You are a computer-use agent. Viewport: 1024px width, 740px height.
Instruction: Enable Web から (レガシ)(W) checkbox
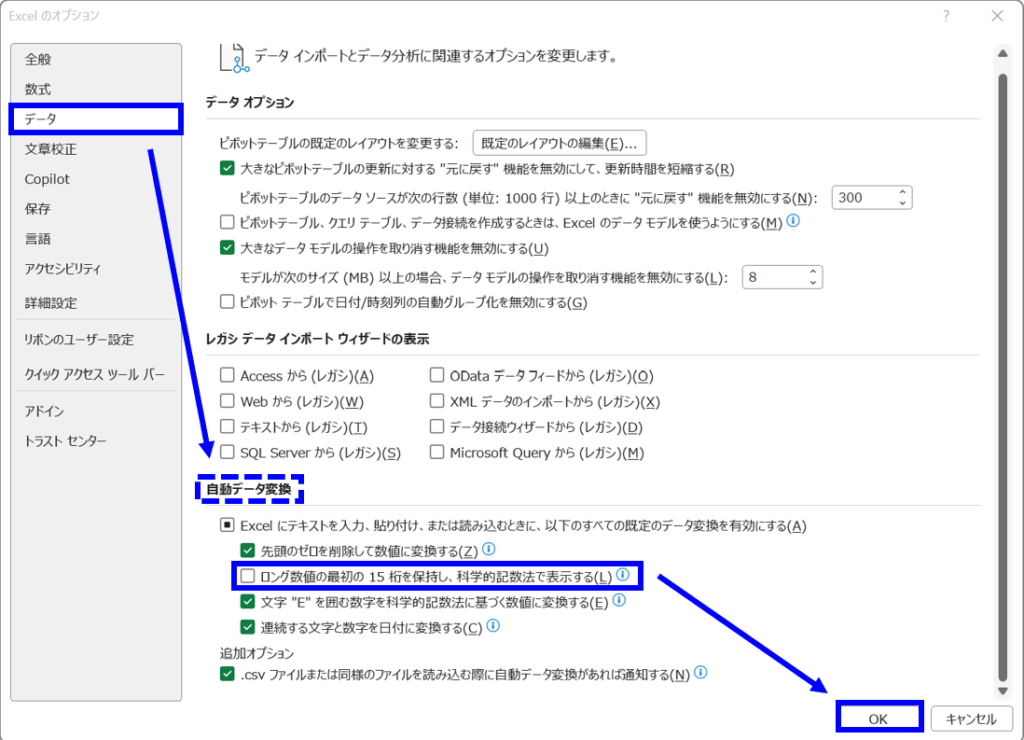coord(227,400)
